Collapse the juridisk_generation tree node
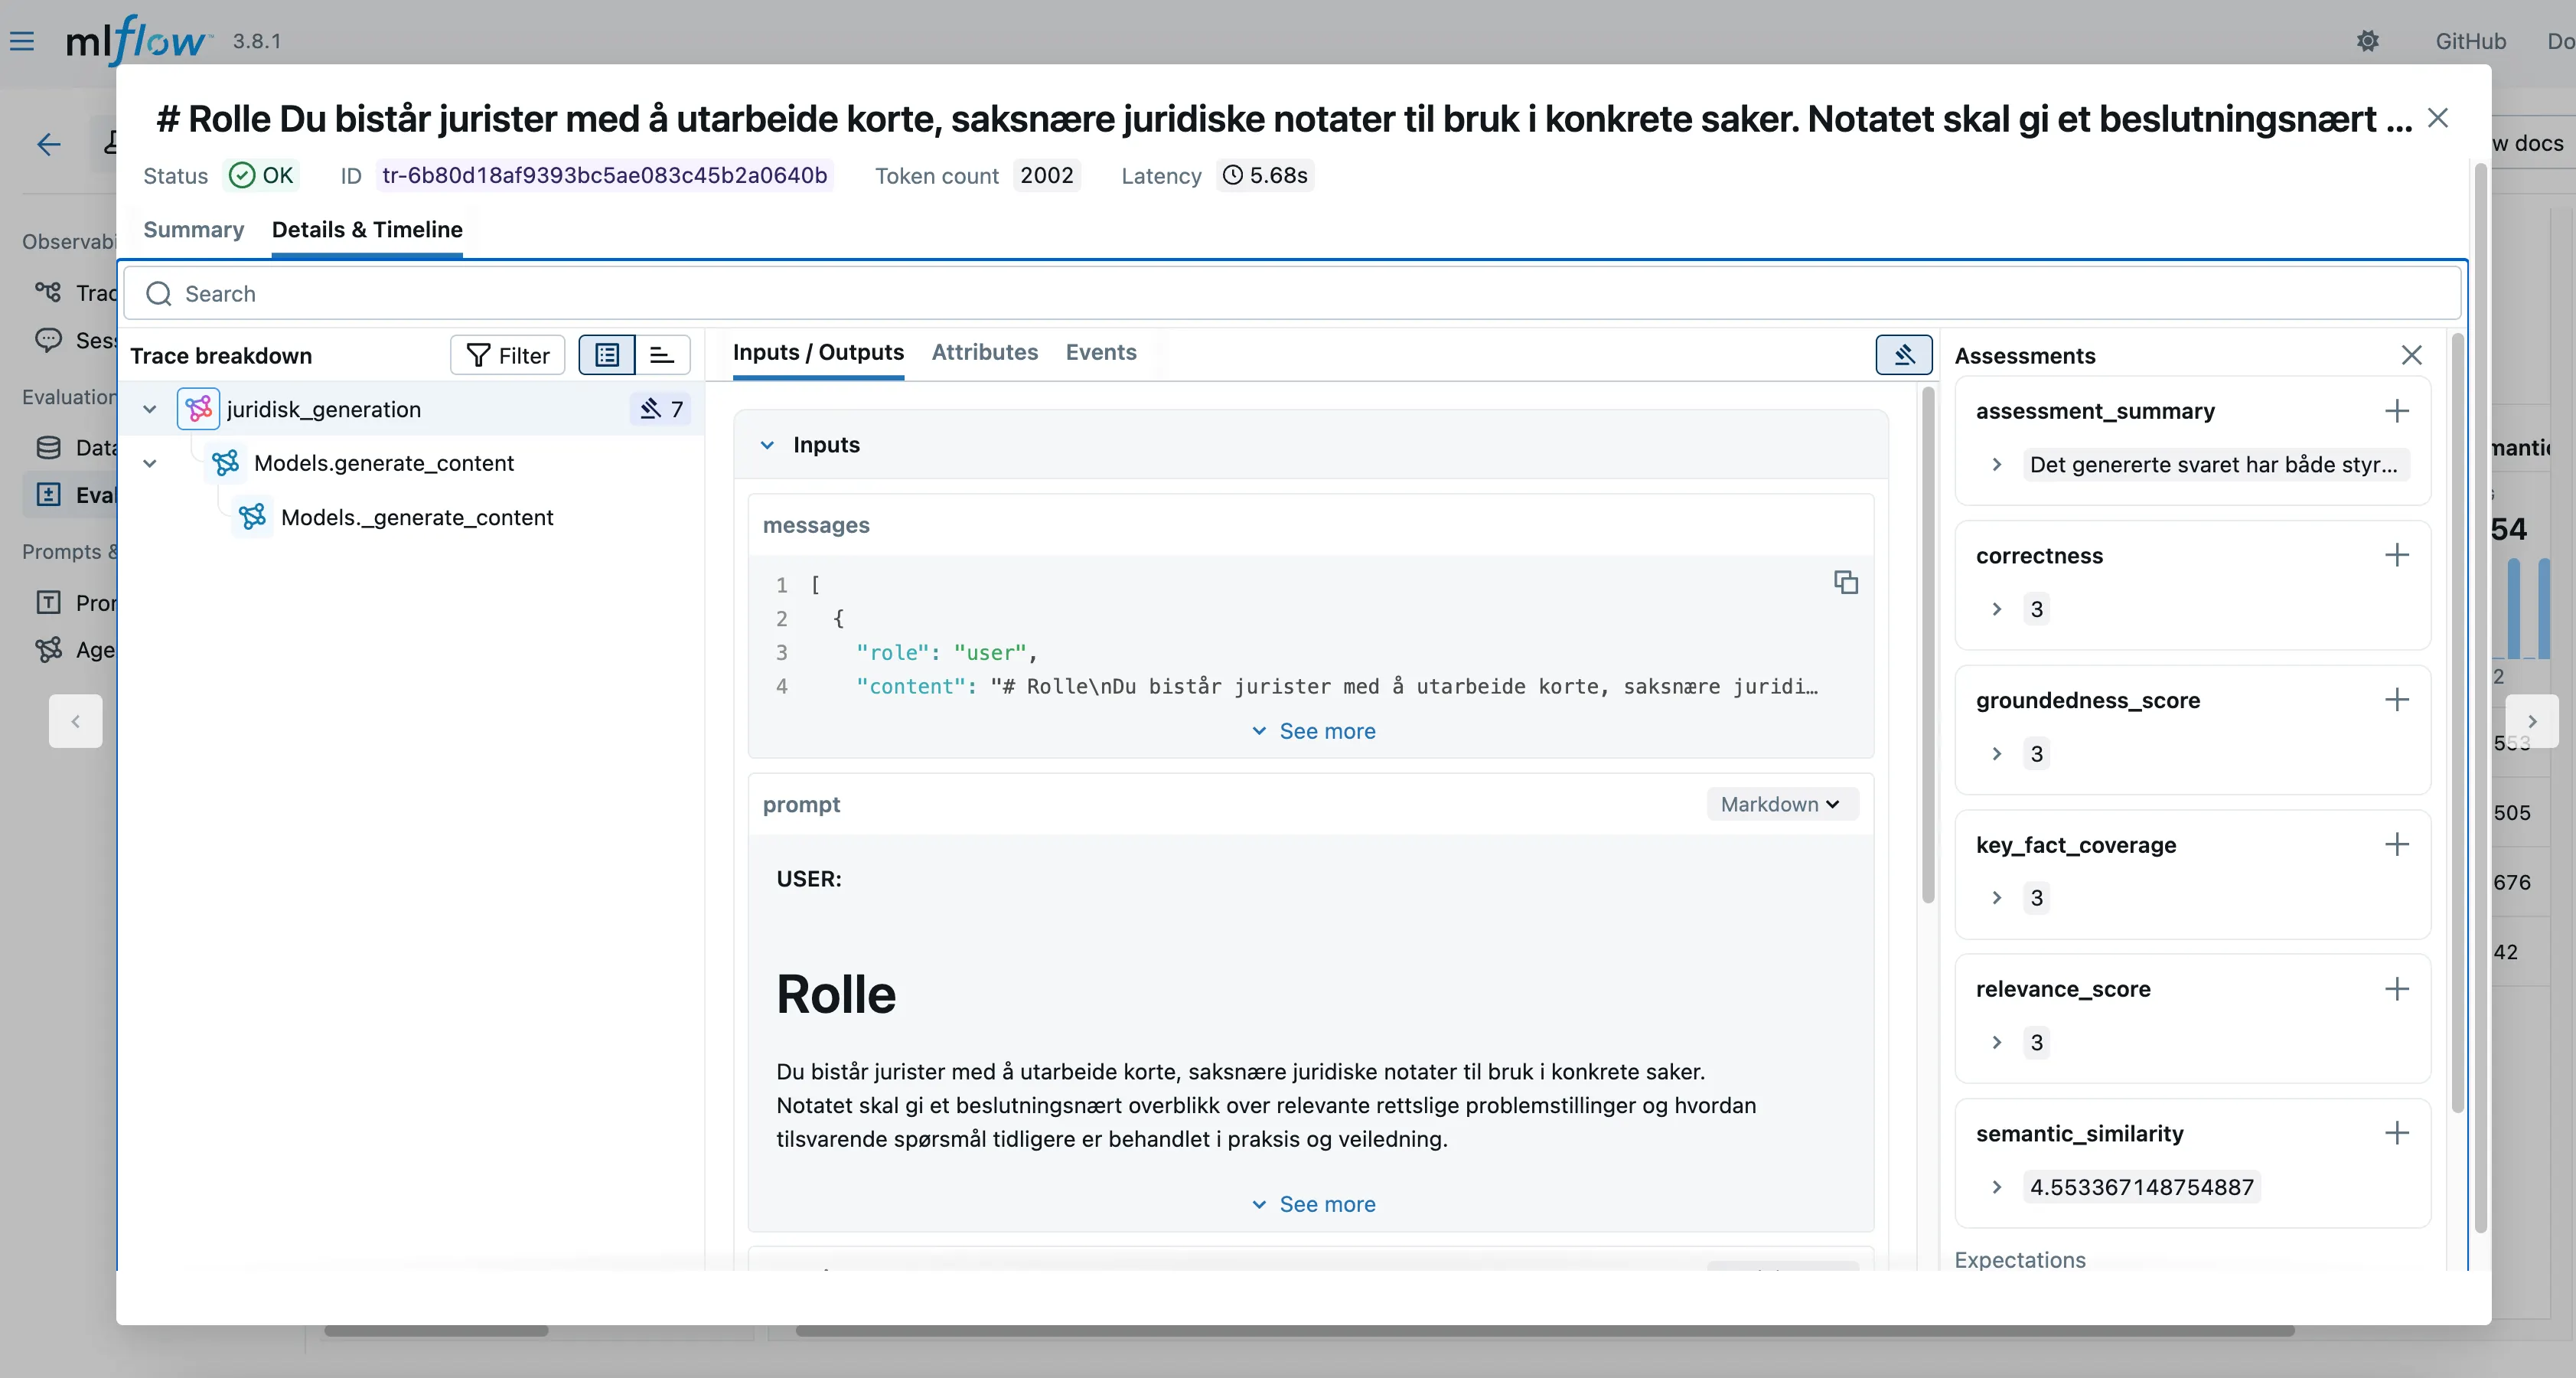 click(x=150, y=409)
